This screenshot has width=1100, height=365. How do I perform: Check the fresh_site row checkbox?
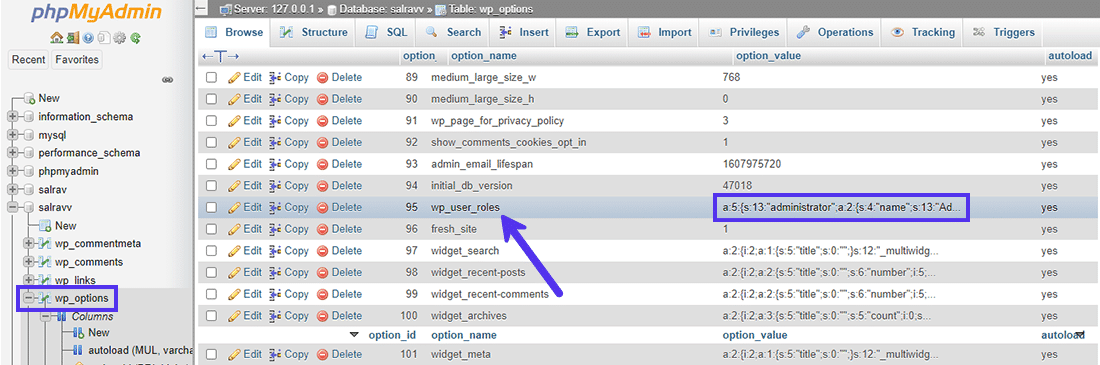point(211,230)
